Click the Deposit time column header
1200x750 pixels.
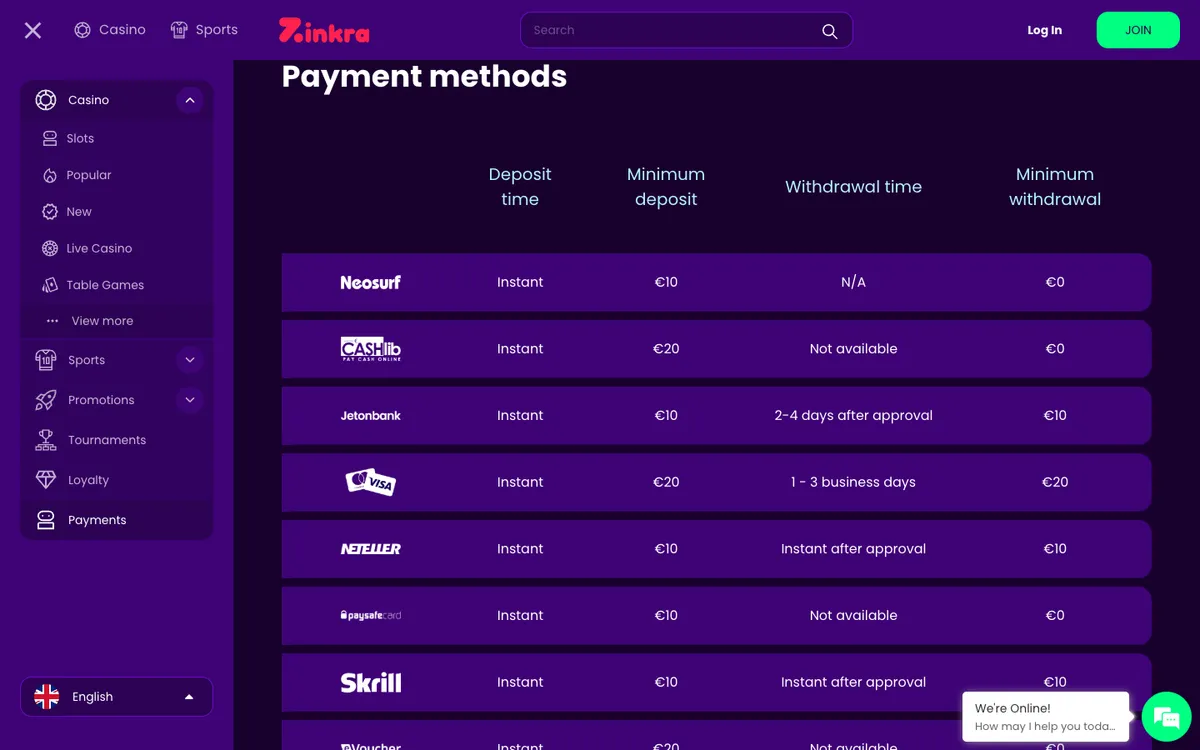coord(520,187)
